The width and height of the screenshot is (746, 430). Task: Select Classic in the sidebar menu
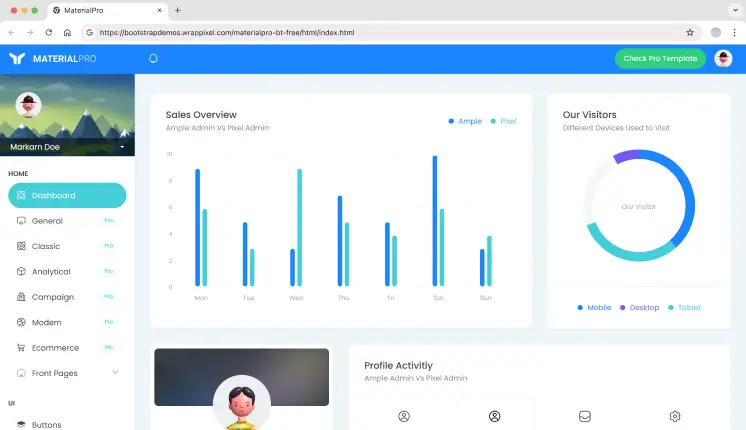(x=46, y=246)
